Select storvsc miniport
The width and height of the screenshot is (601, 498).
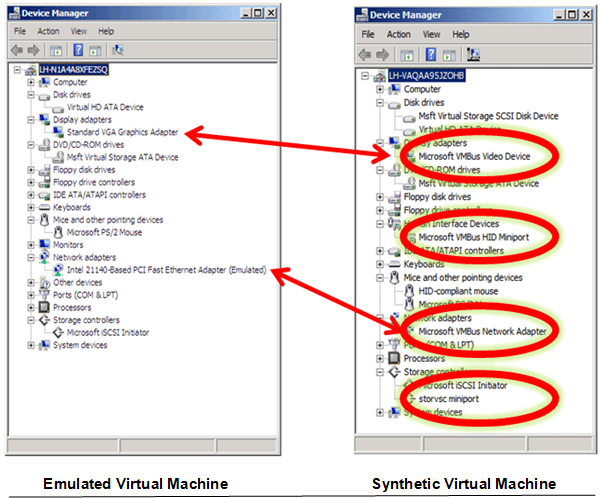(x=448, y=399)
